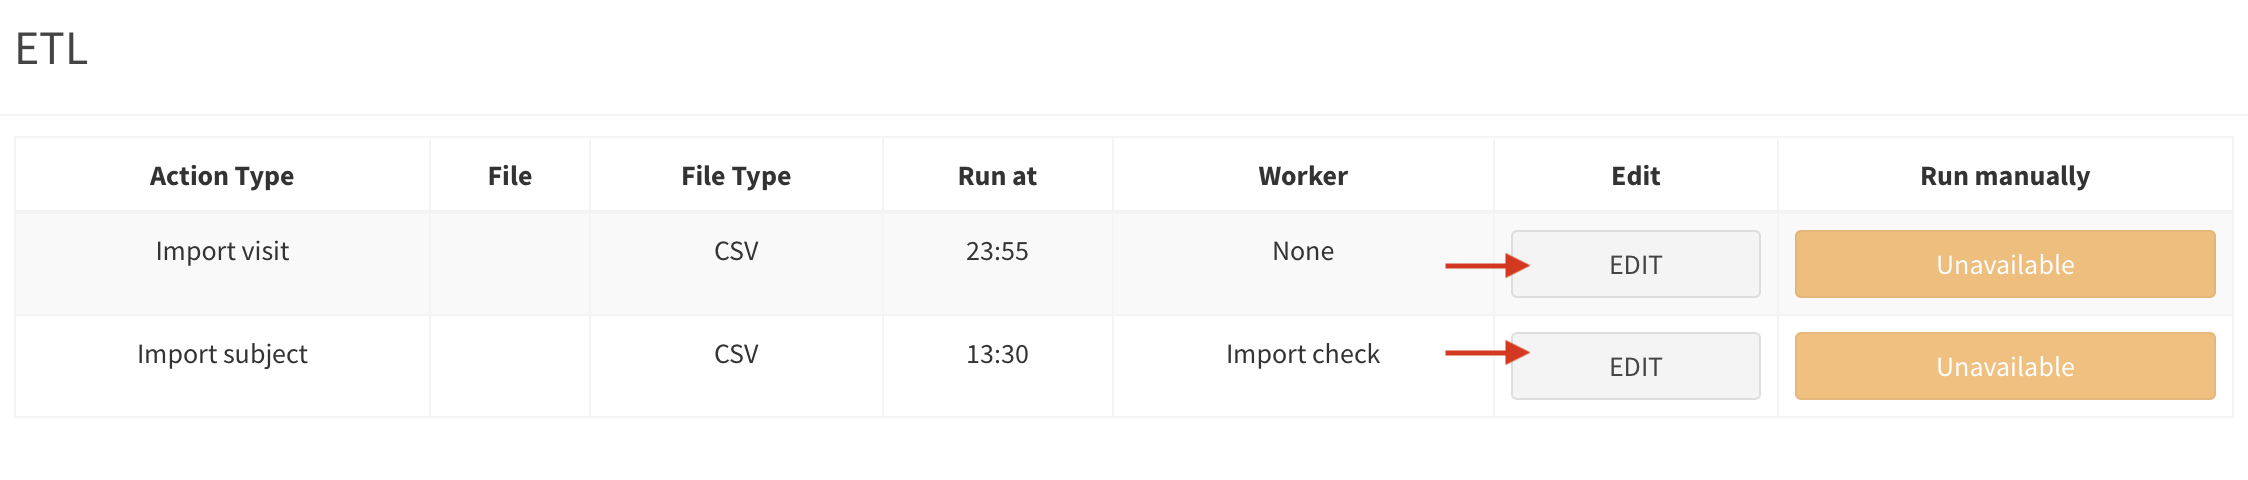Click the EDIT button for Import visit
2248x480 pixels.
pos(1635,264)
